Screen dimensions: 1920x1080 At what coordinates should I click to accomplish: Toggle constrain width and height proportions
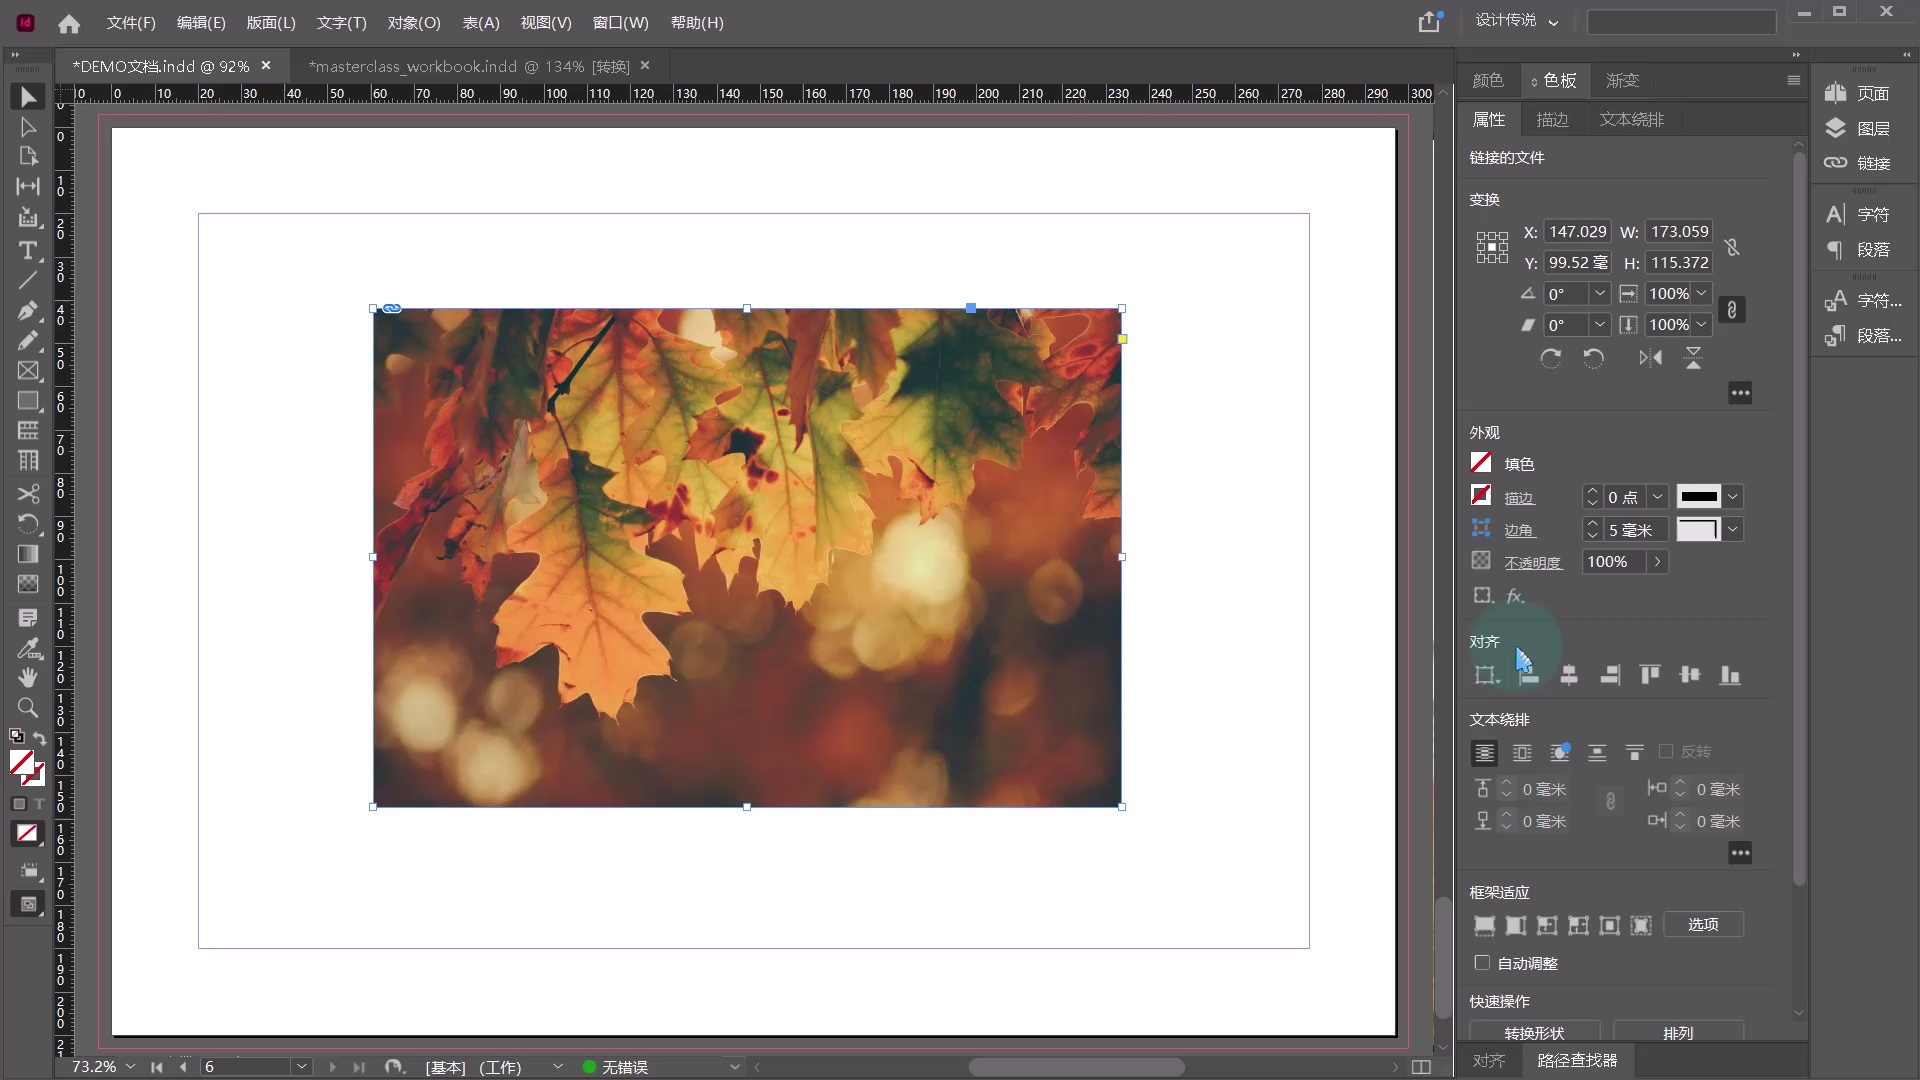click(x=1732, y=247)
